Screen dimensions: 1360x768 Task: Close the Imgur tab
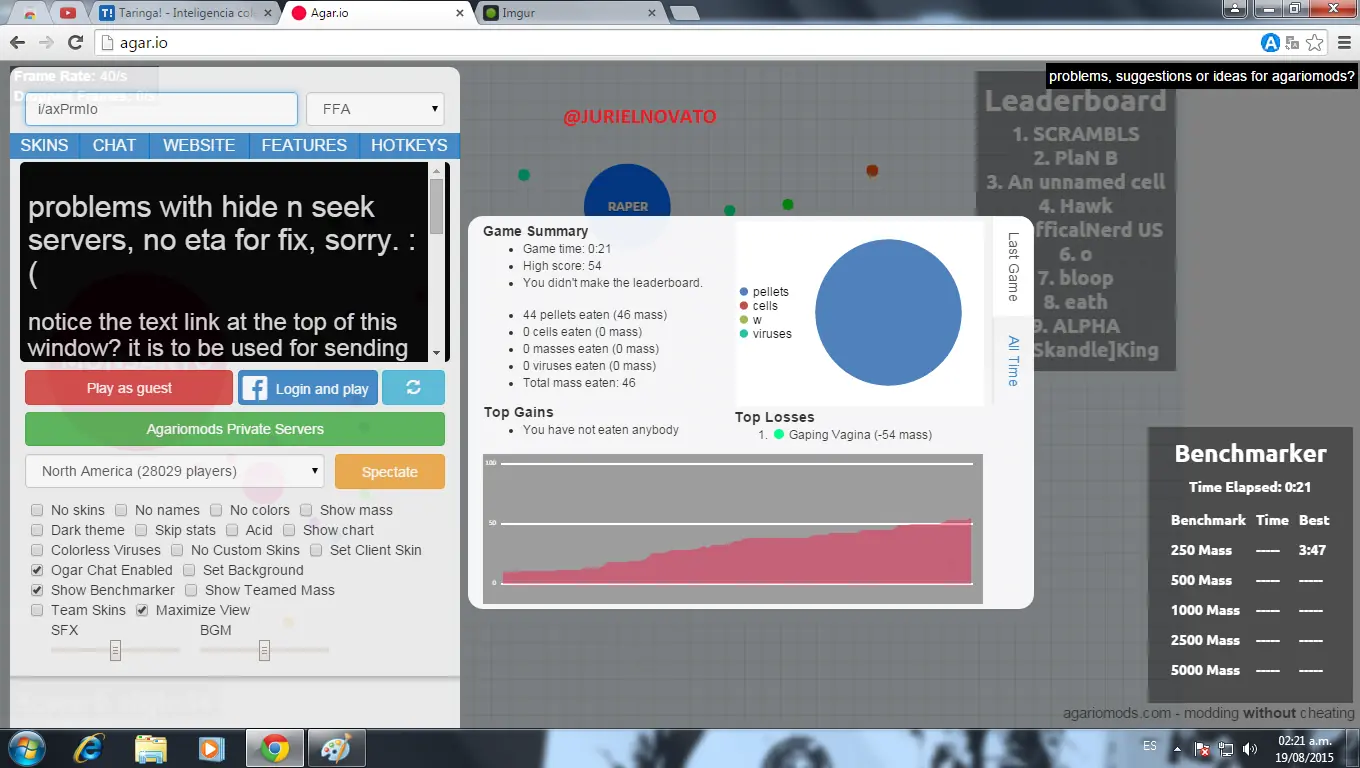[x=651, y=13]
